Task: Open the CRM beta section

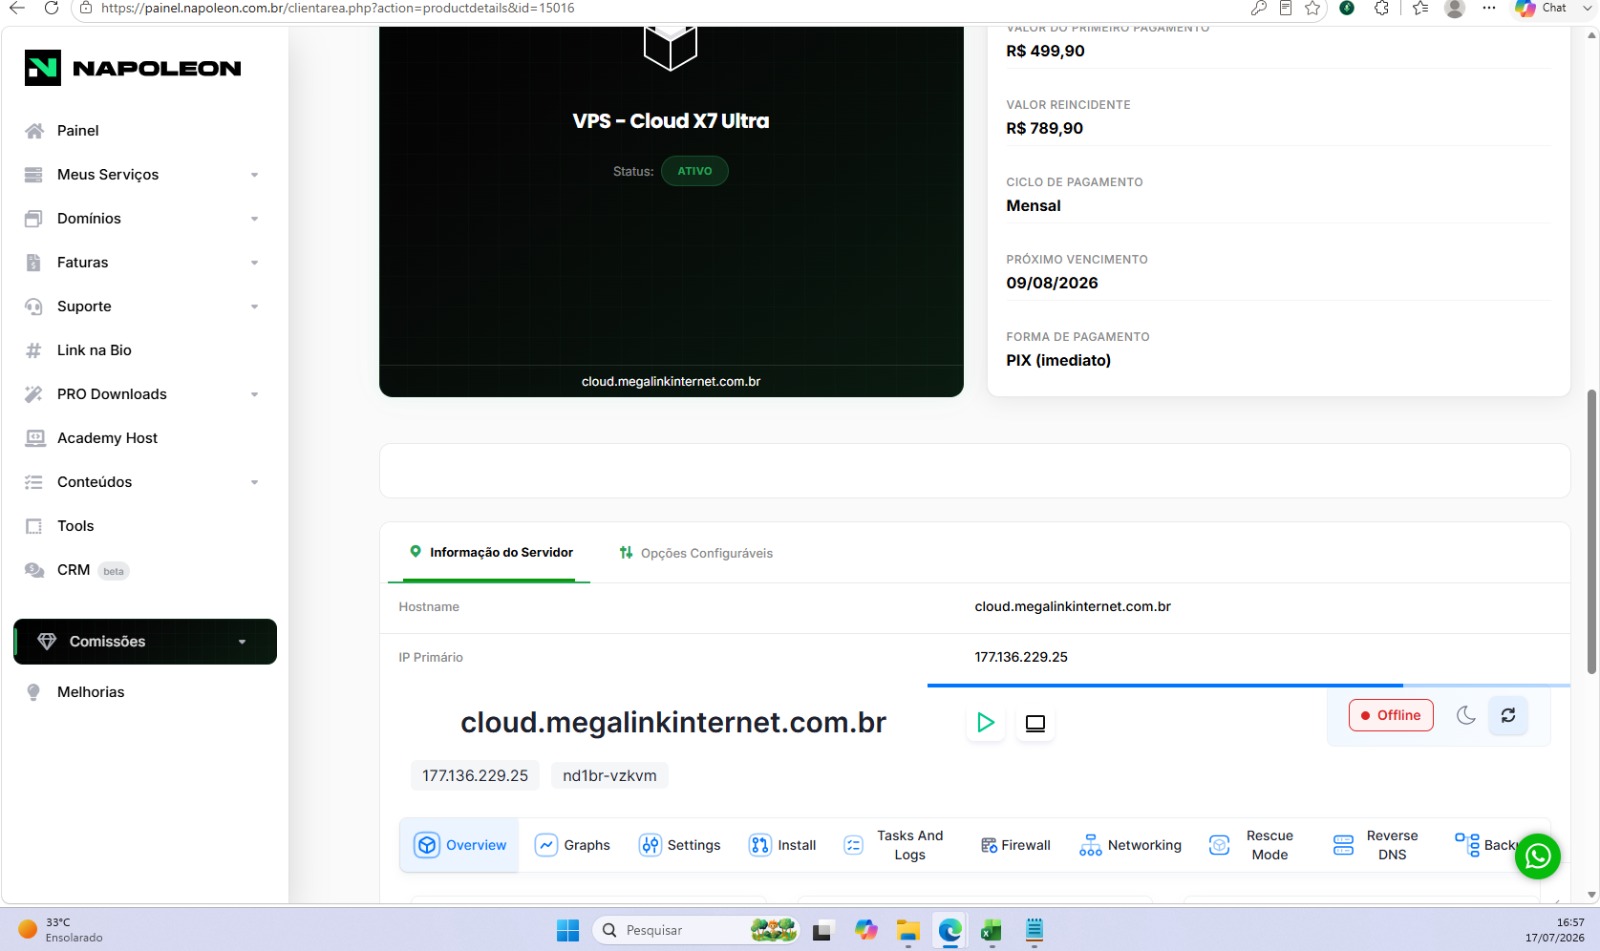Action: [x=76, y=570]
